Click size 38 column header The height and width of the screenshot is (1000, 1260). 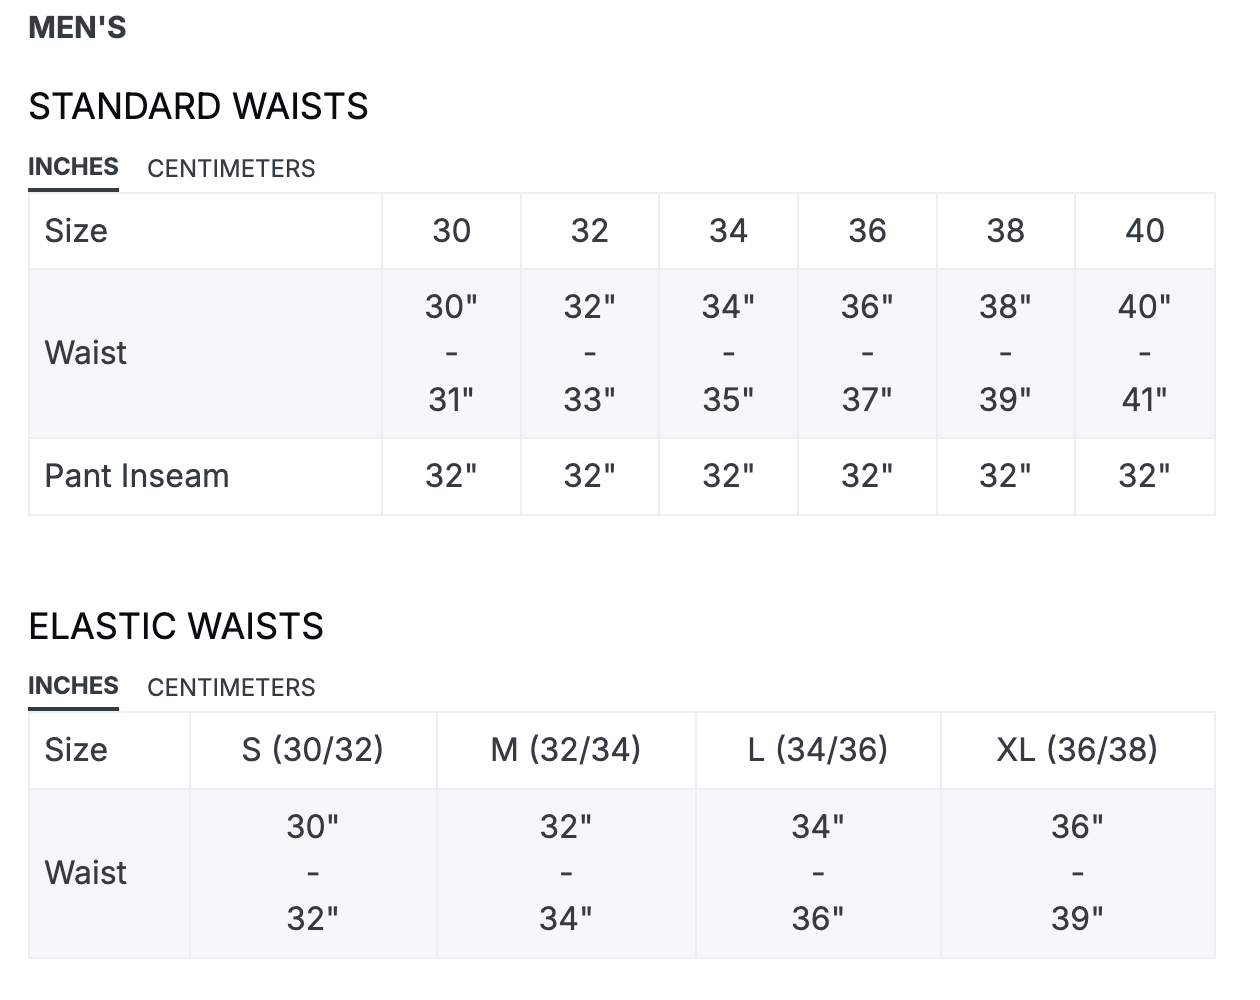[x=1006, y=231]
